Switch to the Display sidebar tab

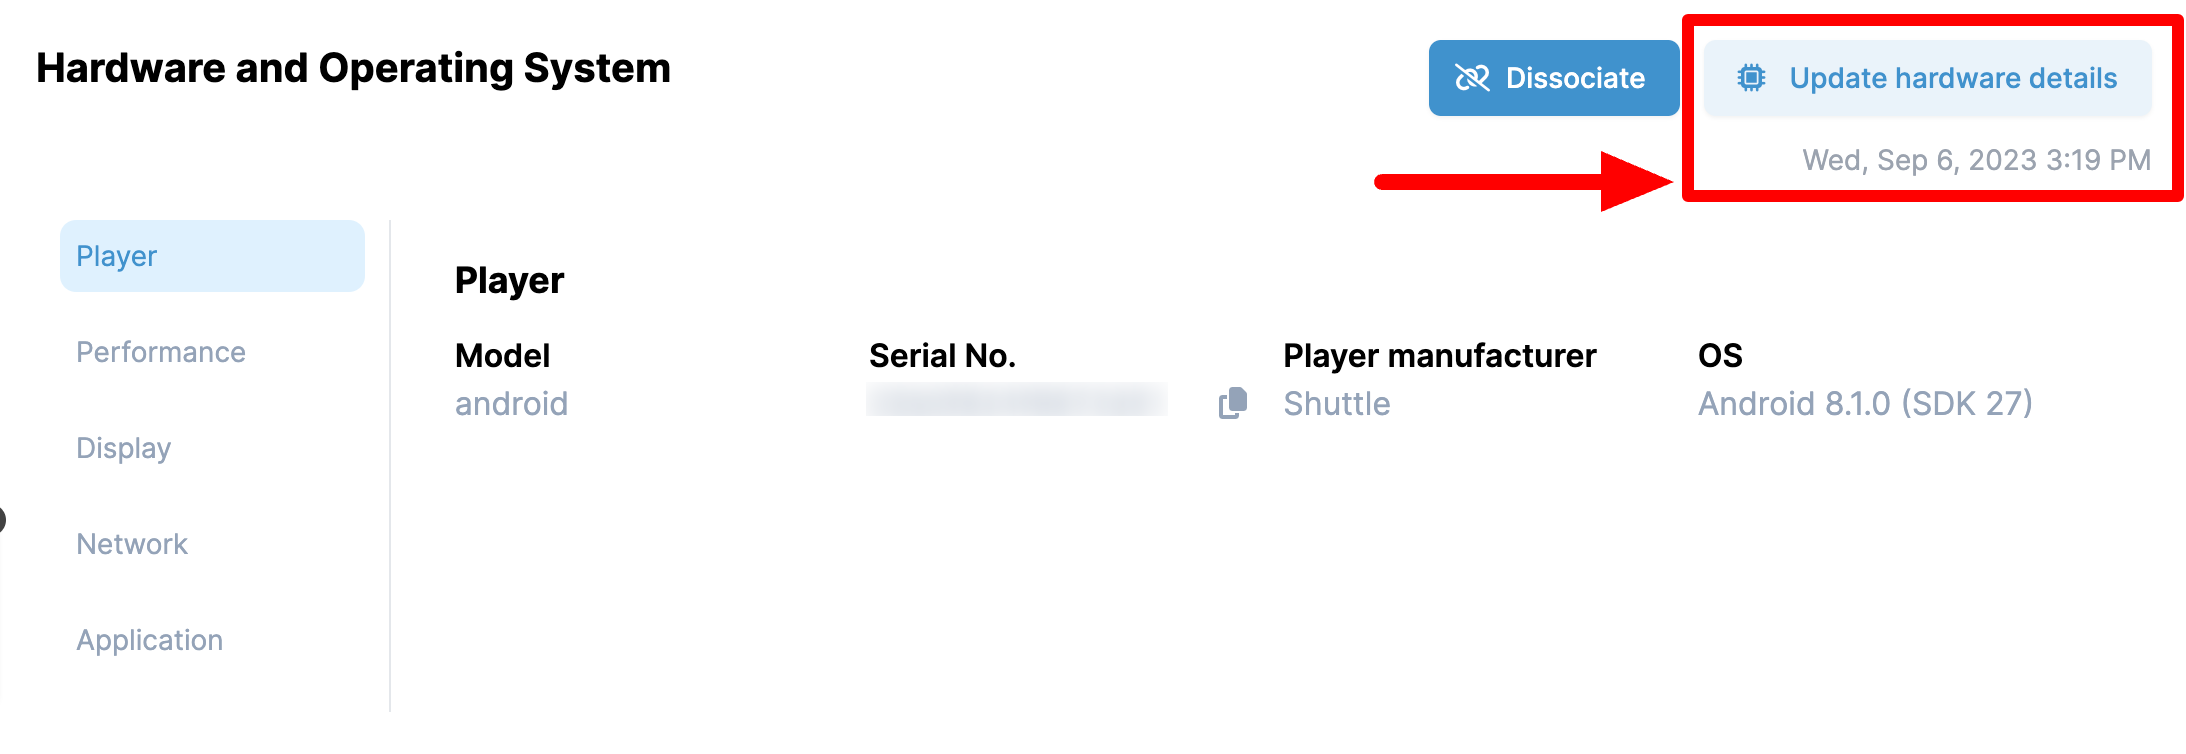click(x=124, y=448)
